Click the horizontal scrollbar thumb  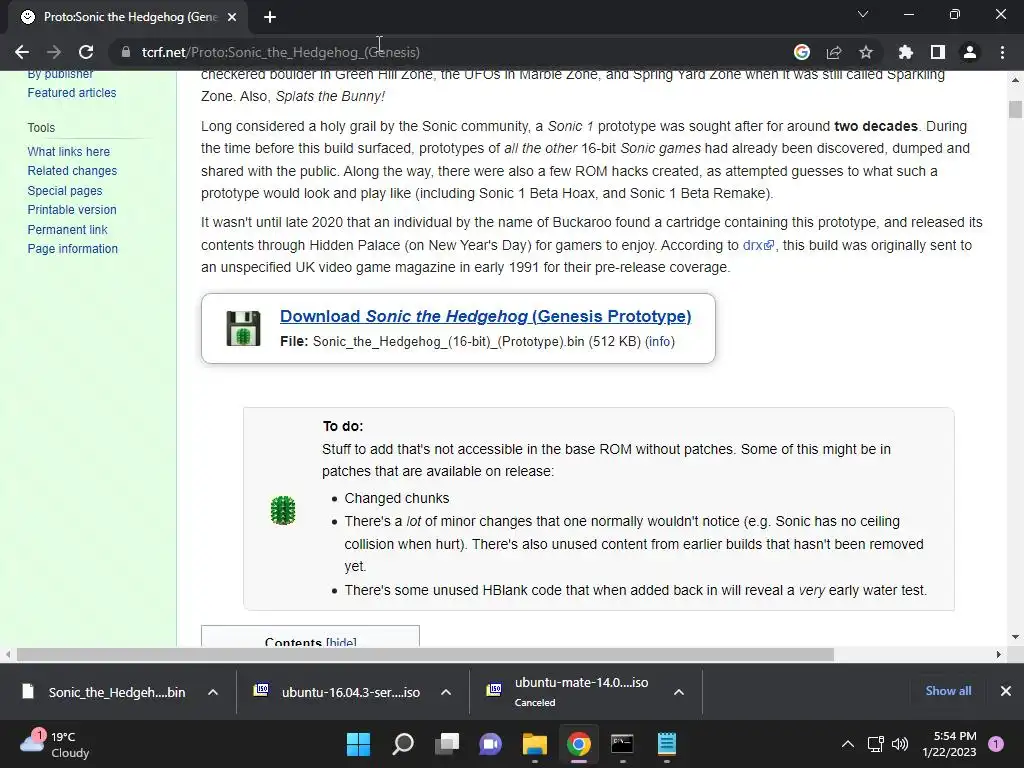(425, 654)
